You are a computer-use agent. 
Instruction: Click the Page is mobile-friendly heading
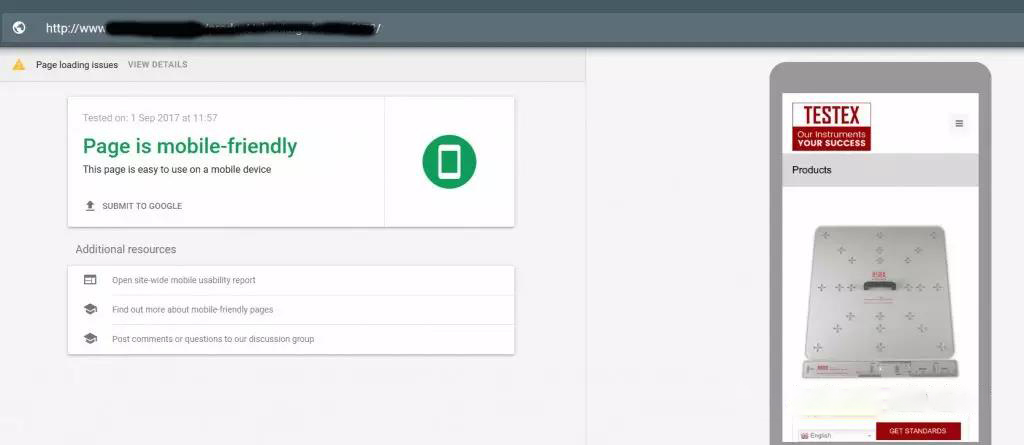point(190,146)
